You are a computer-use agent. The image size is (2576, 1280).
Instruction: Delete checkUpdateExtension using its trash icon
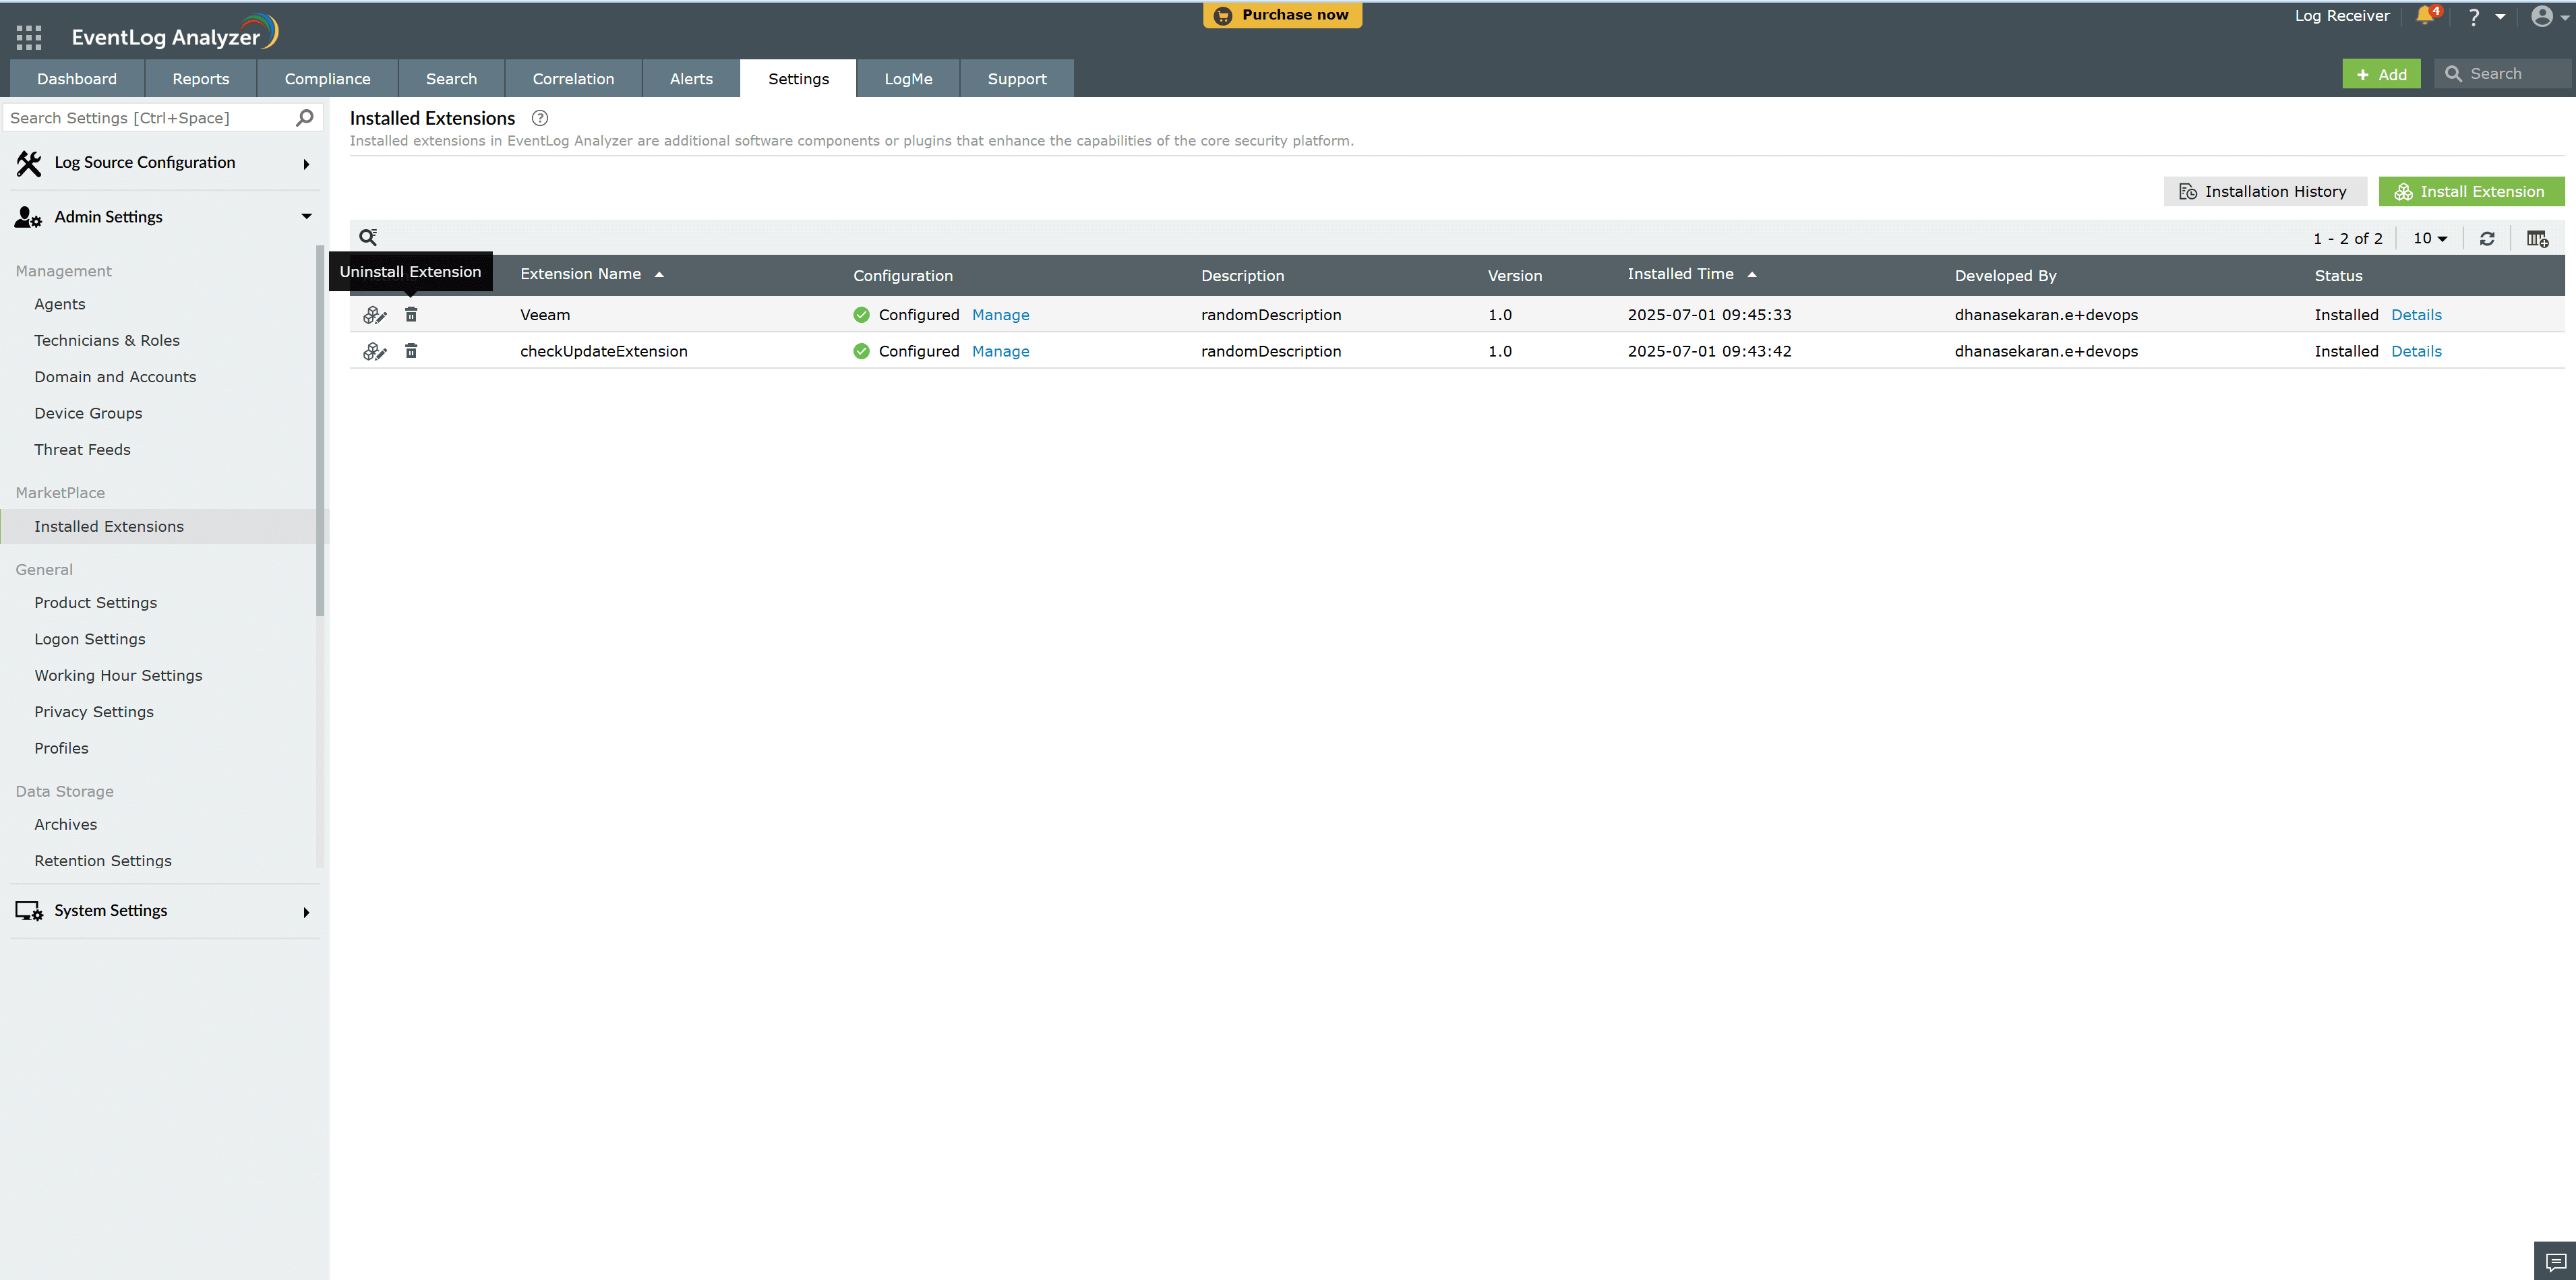(x=411, y=351)
